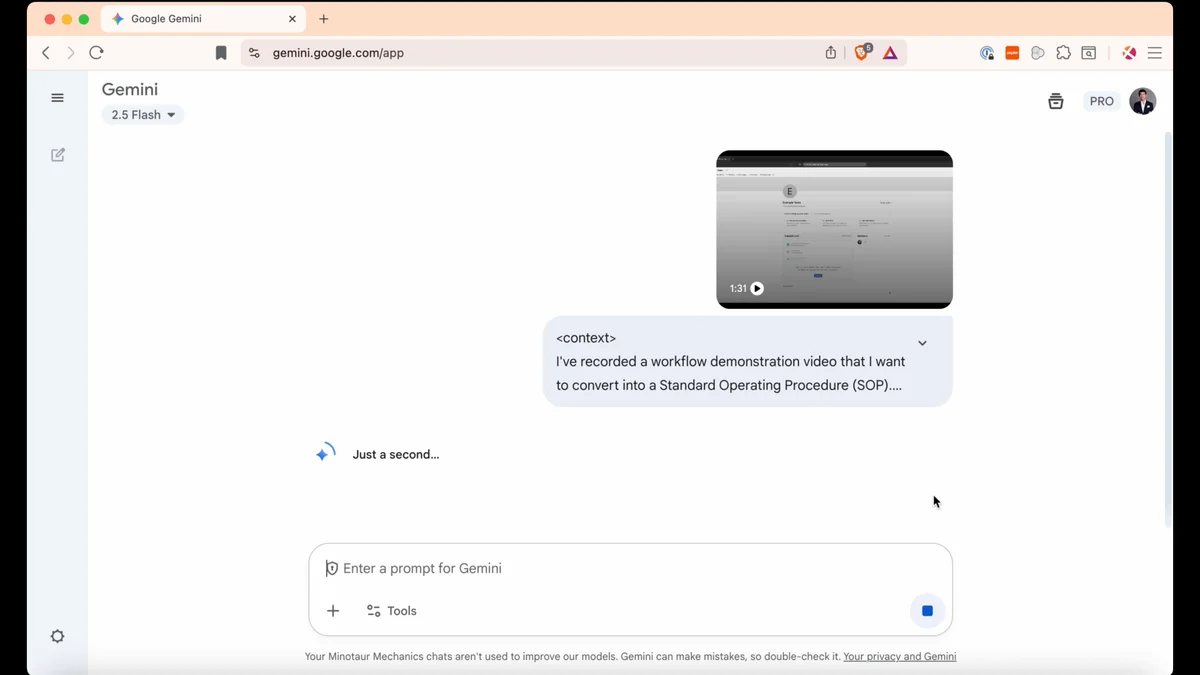Screen dimensions: 1200x675
Task: Open the Tools options menu
Action: [392, 611]
